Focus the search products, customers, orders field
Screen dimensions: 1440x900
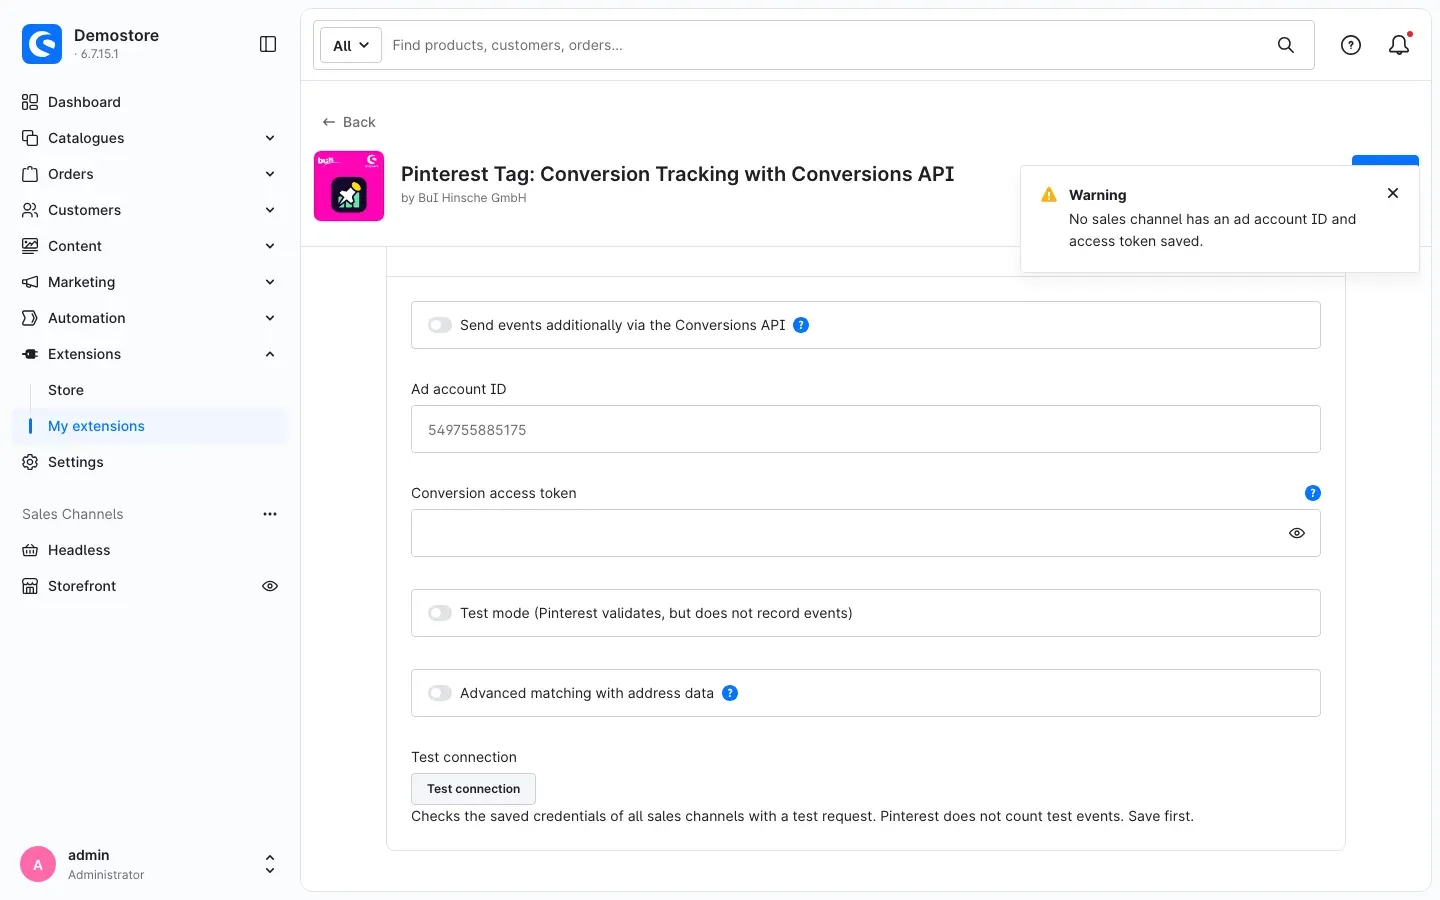825,45
